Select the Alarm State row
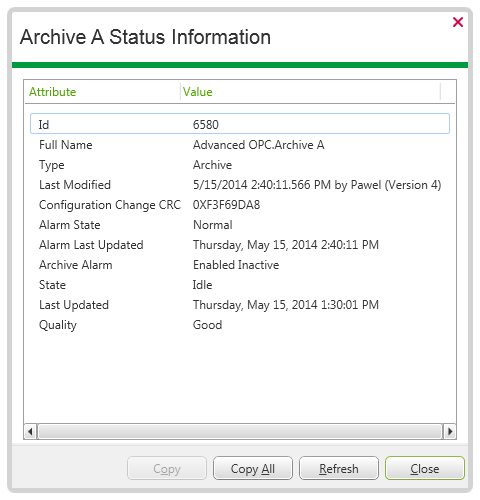 click(240, 225)
